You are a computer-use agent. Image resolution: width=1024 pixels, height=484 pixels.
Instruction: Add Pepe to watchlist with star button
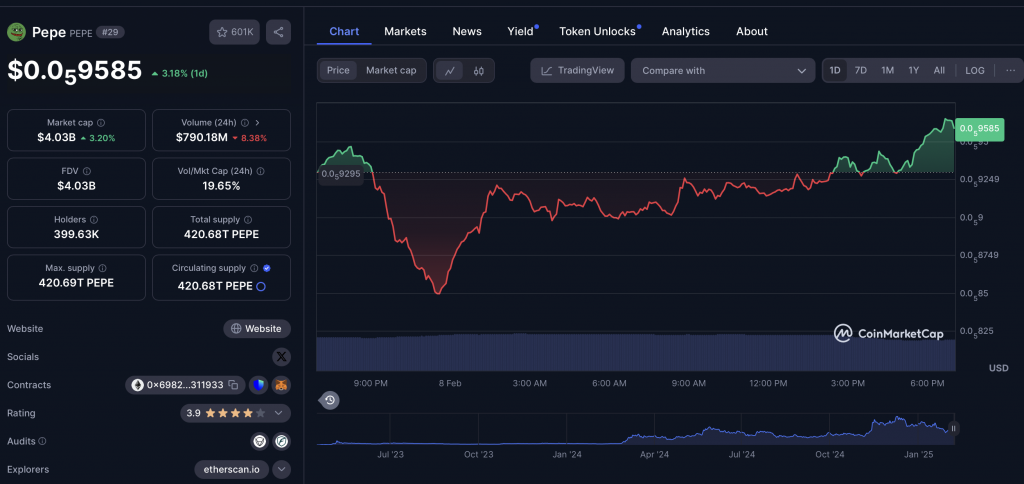pyautogui.click(x=234, y=32)
